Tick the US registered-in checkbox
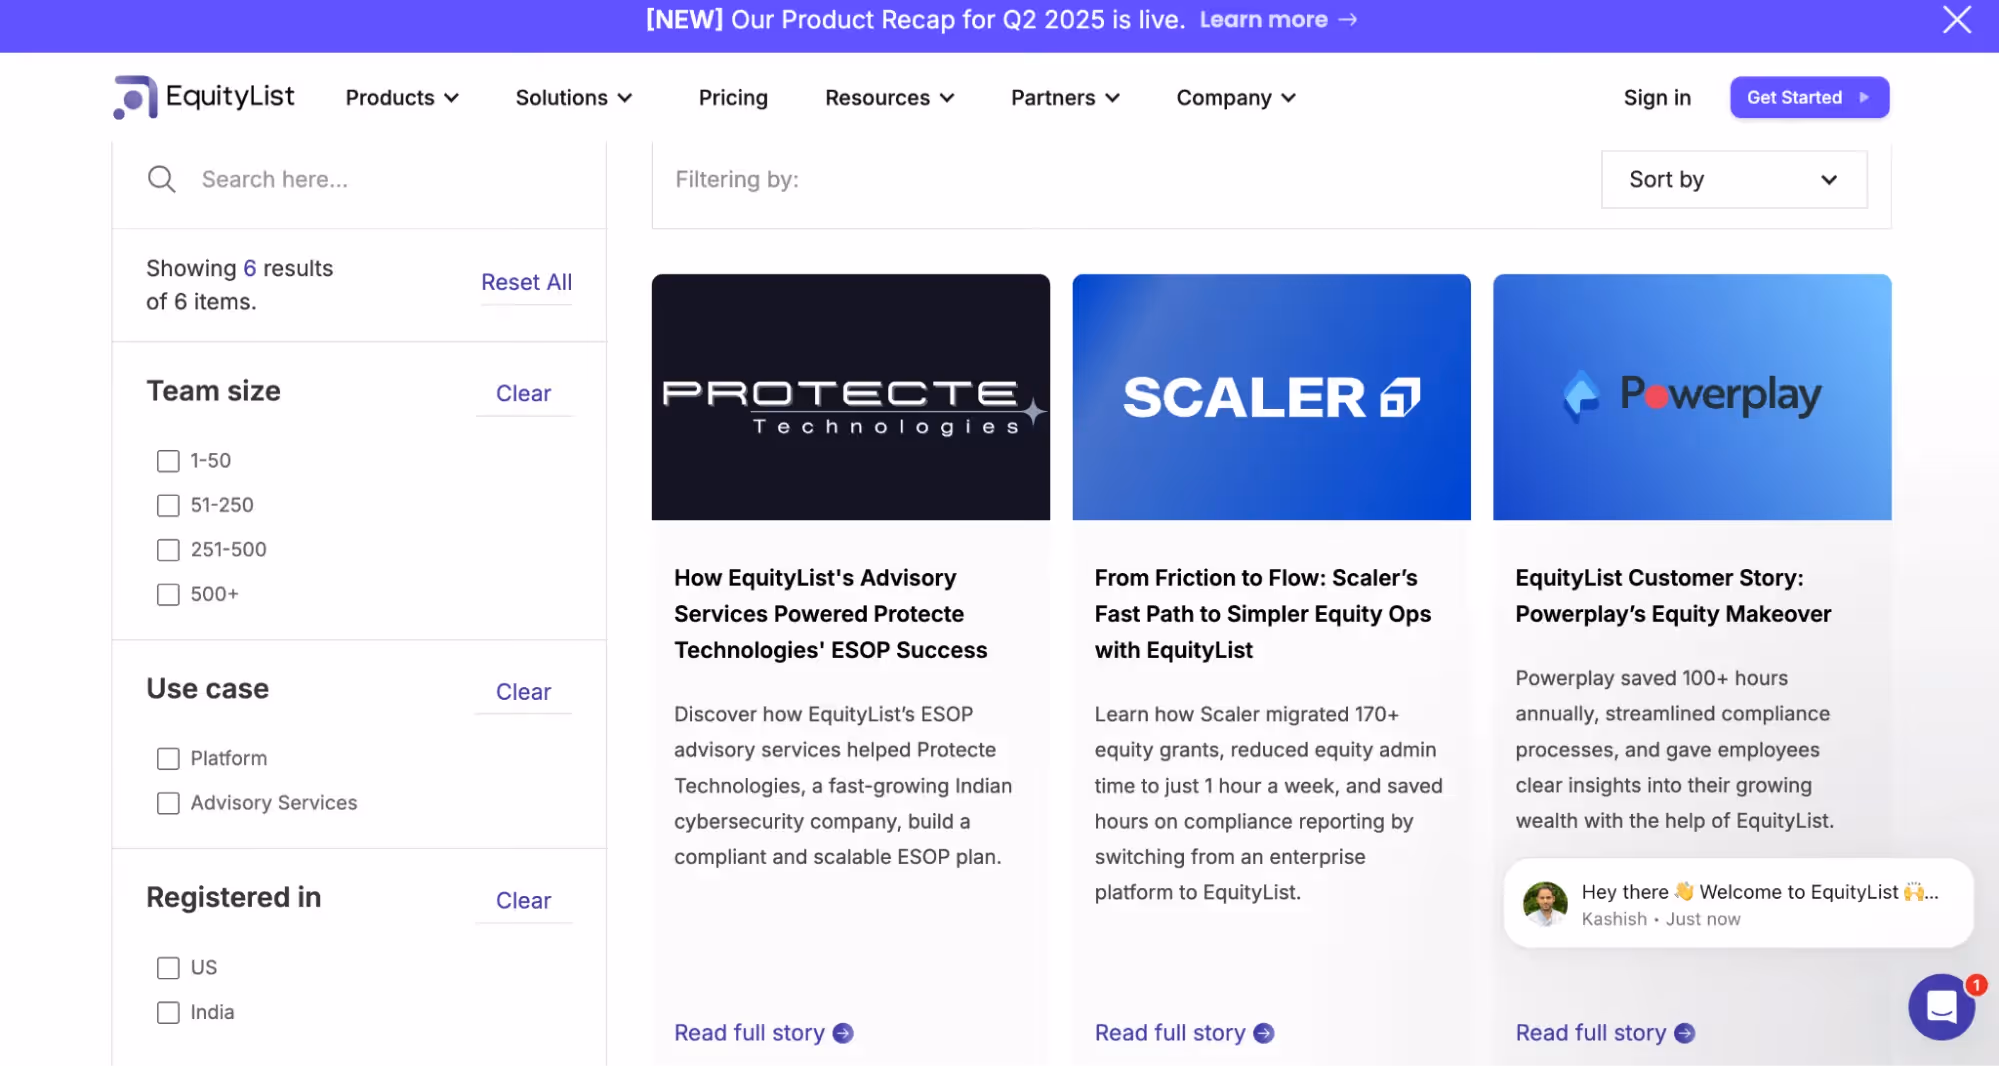 click(x=168, y=968)
